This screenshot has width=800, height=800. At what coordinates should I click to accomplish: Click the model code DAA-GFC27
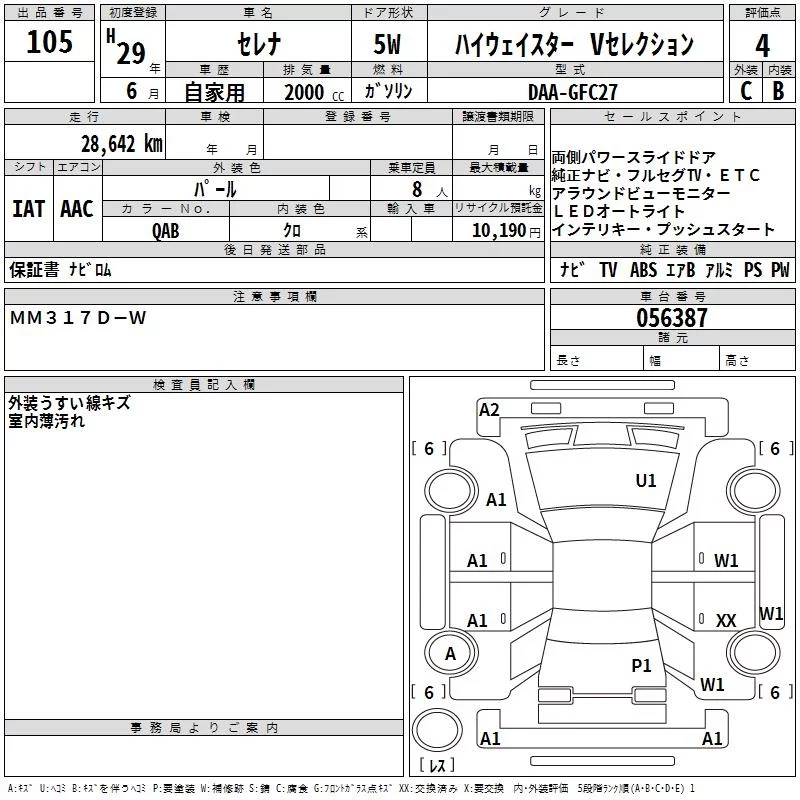click(573, 92)
